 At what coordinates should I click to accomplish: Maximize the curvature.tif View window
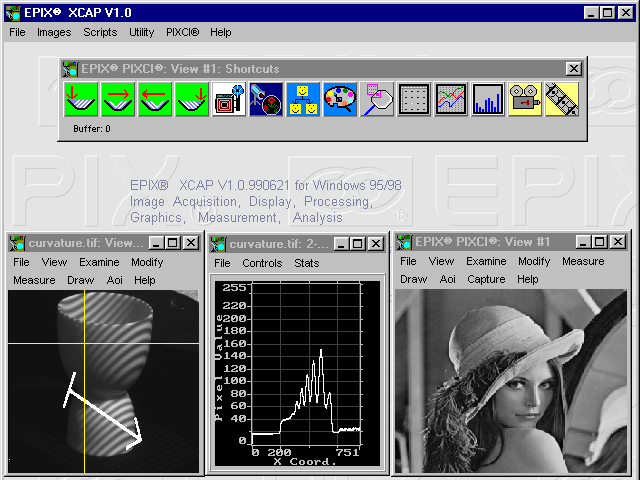pyautogui.click(x=172, y=243)
